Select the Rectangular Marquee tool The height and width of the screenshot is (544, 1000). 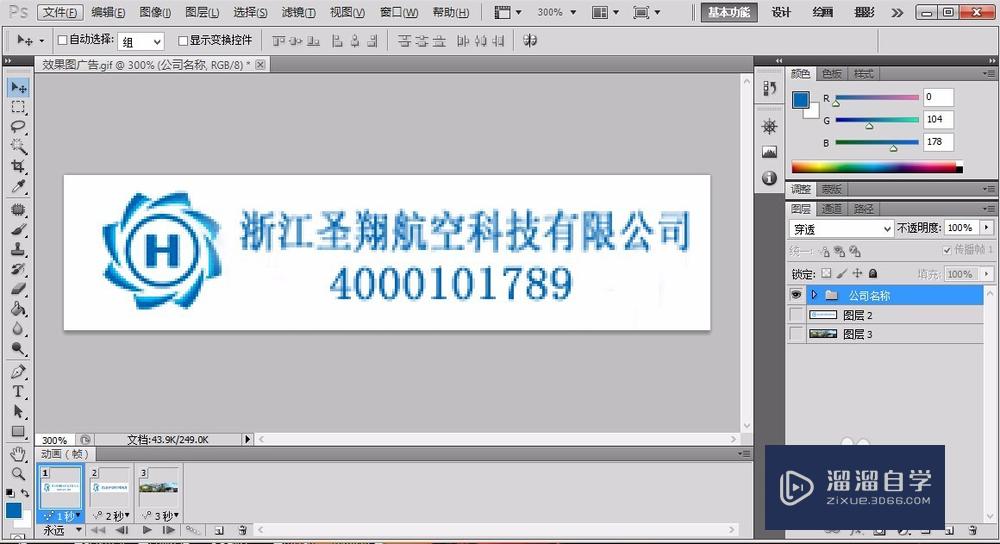coord(18,107)
